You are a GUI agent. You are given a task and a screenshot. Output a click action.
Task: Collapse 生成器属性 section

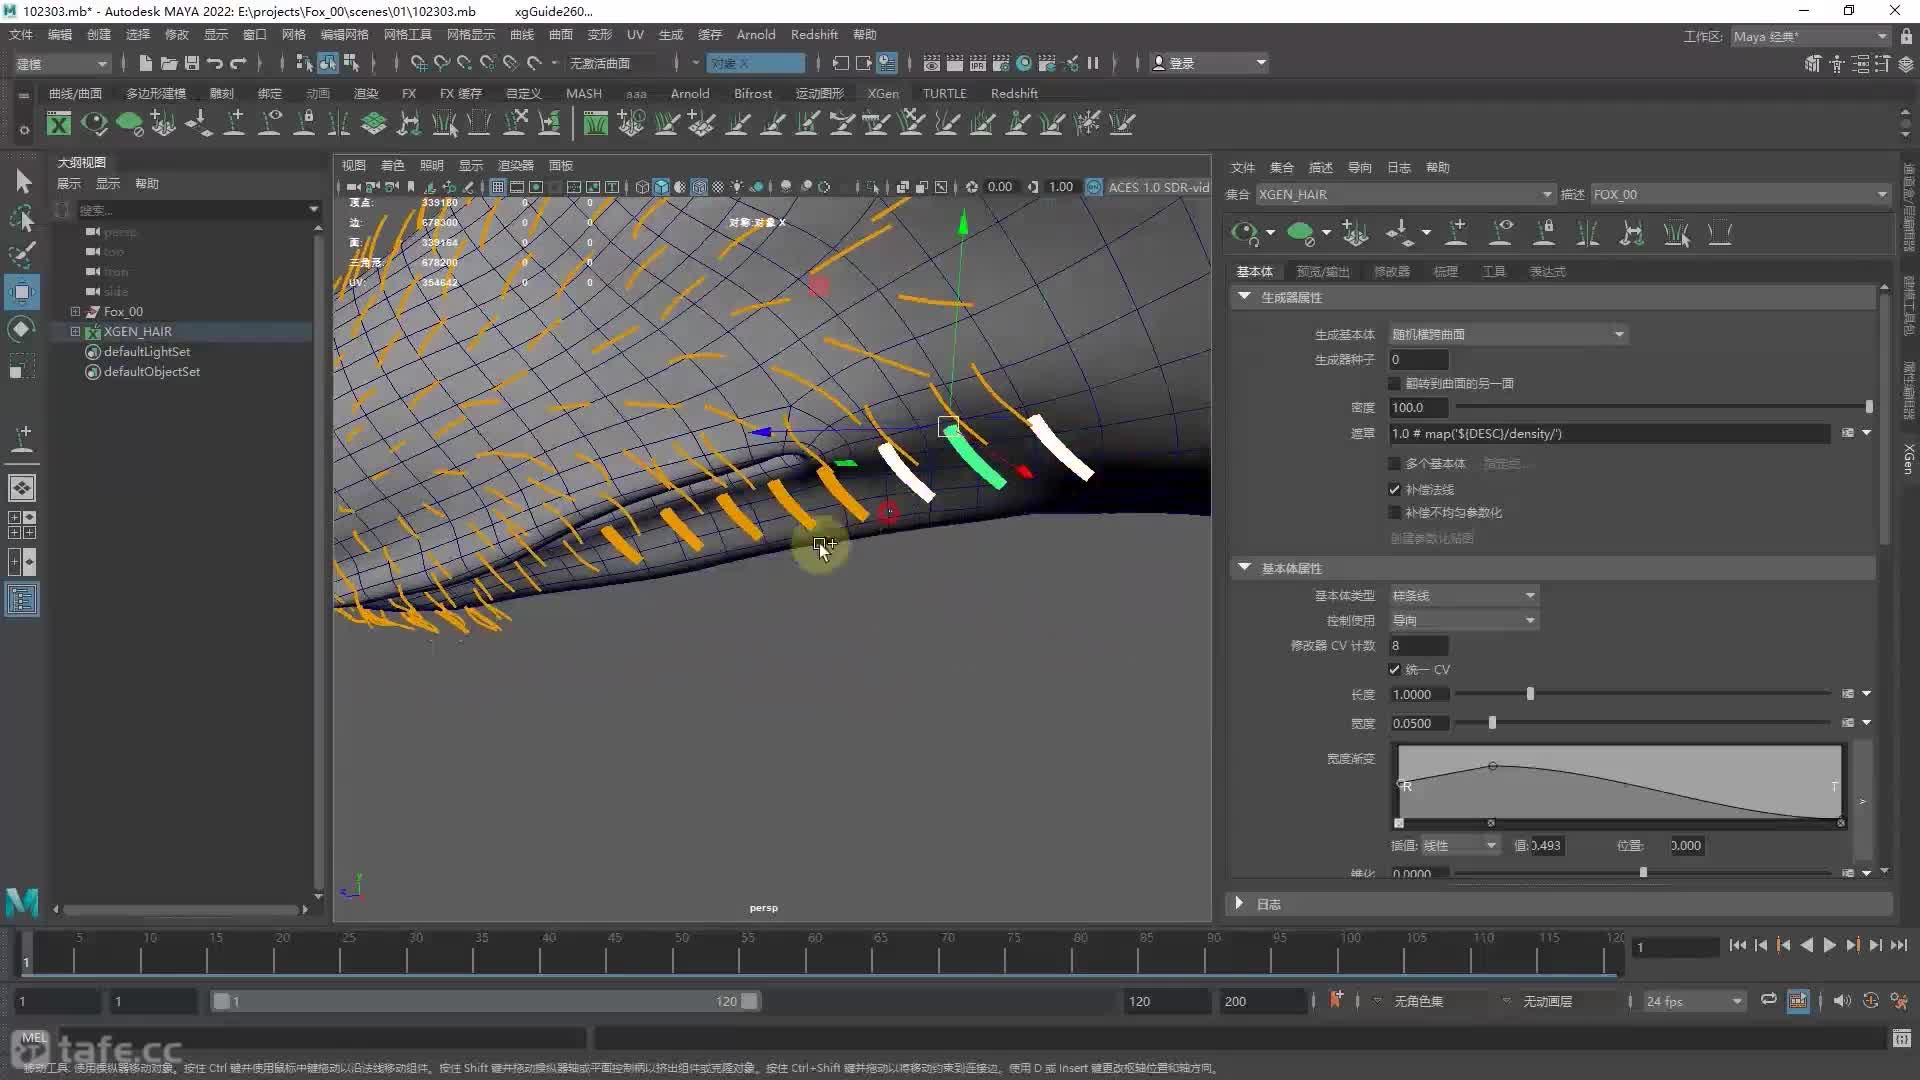point(1244,297)
